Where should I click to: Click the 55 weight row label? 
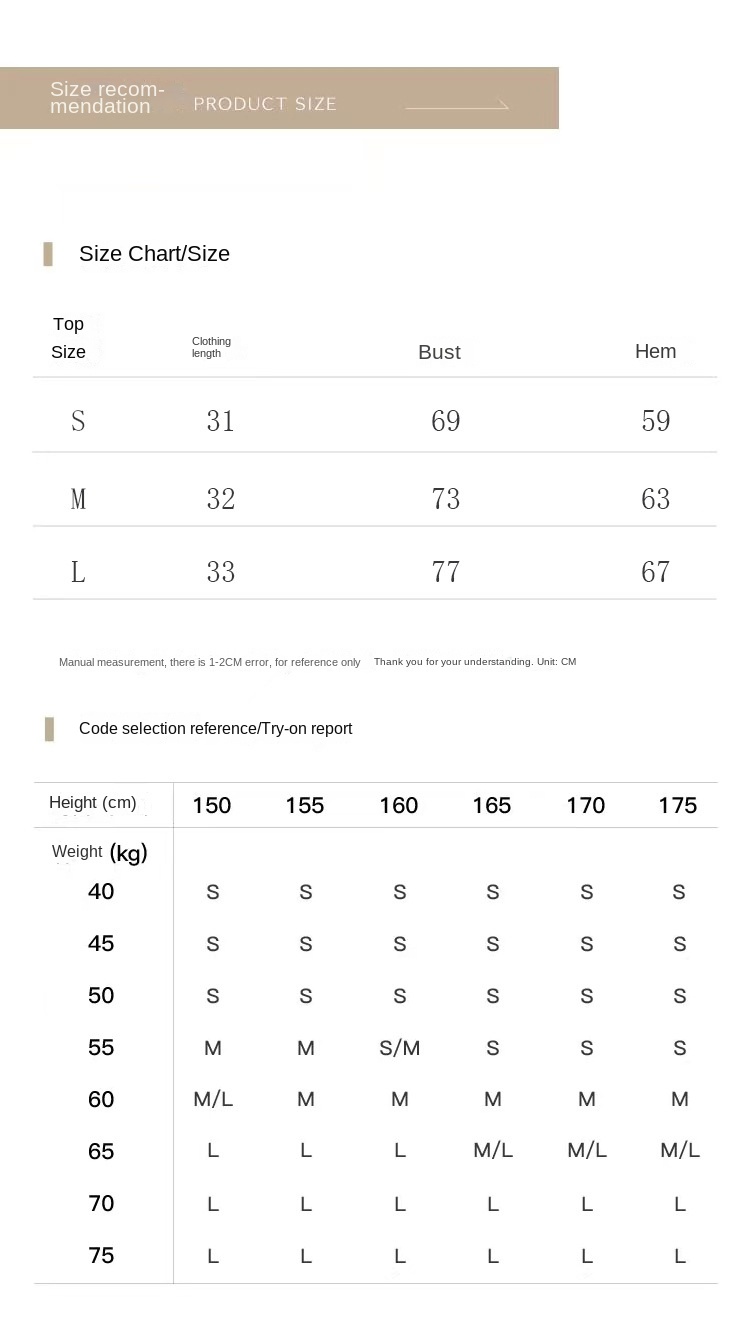tap(101, 1047)
